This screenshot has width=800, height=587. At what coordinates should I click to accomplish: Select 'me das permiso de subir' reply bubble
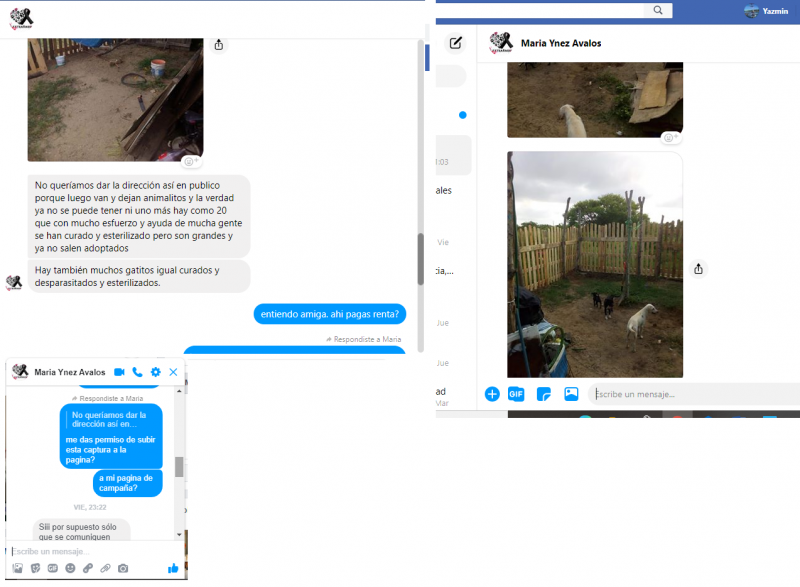click(111, 437)
